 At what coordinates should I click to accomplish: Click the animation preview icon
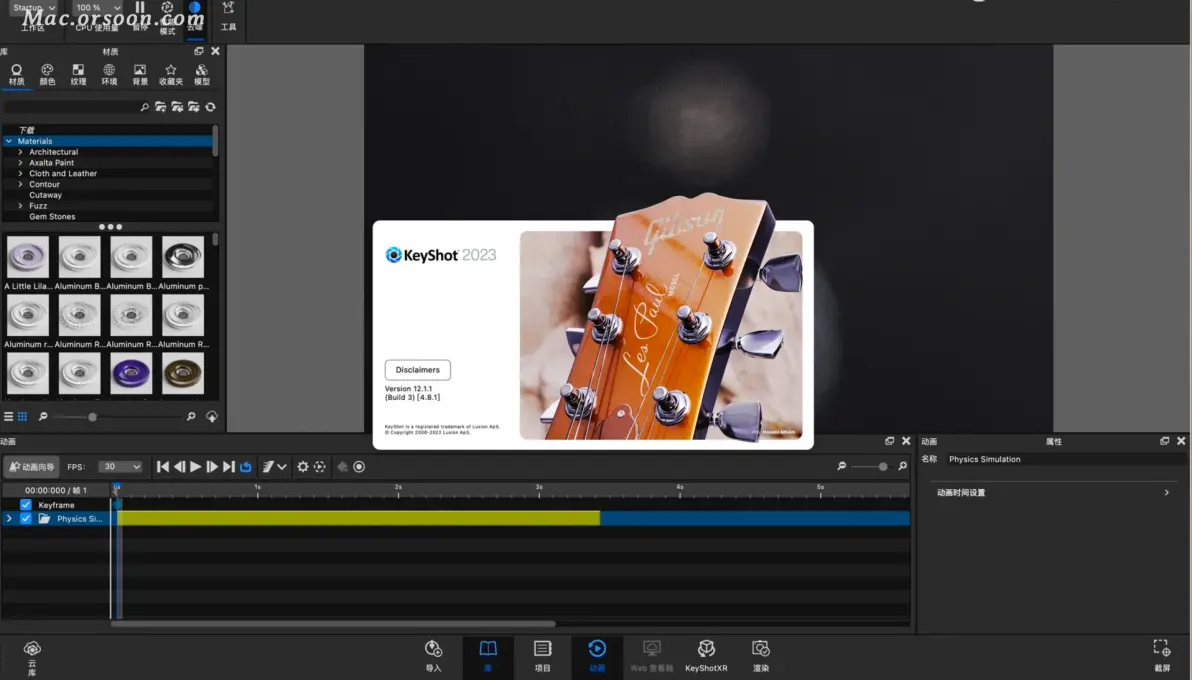319,467
